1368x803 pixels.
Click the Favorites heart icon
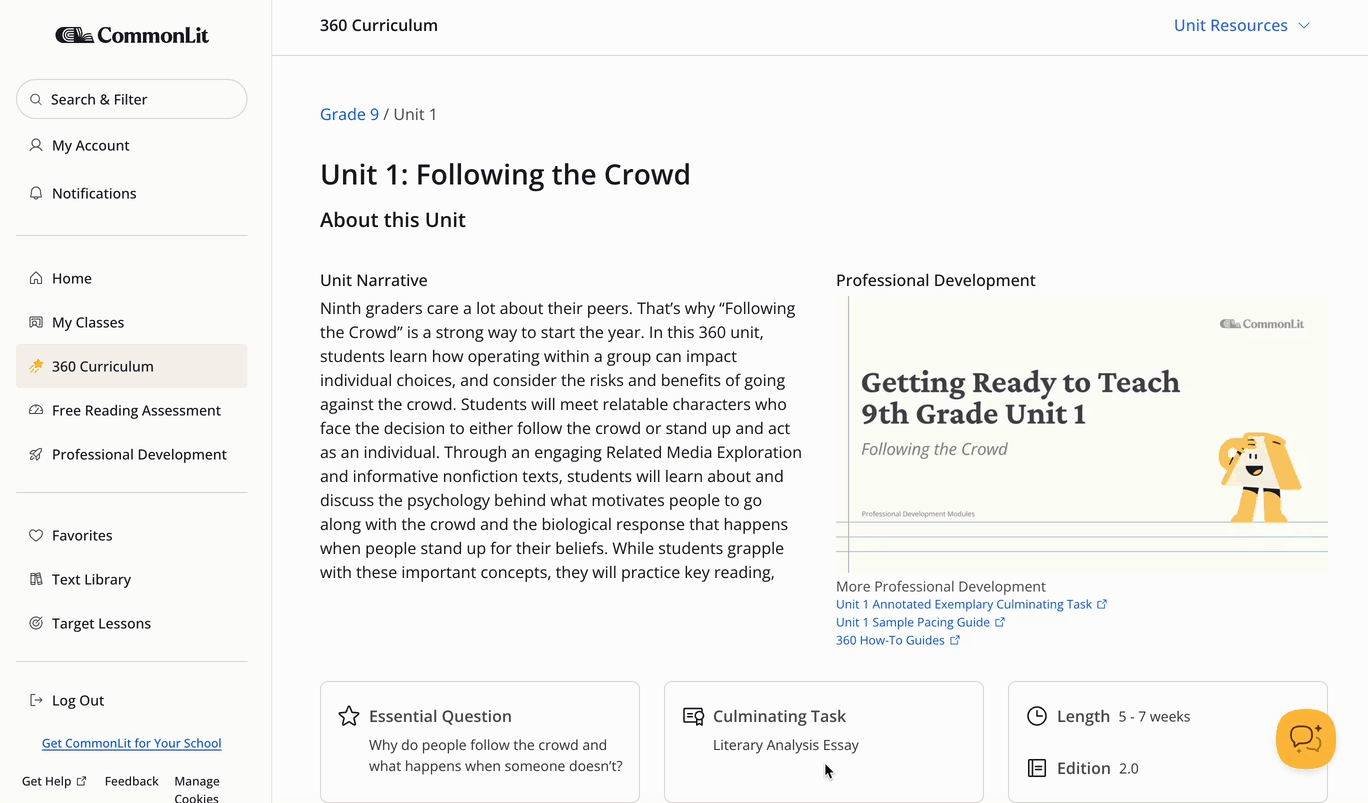[36, 535]
